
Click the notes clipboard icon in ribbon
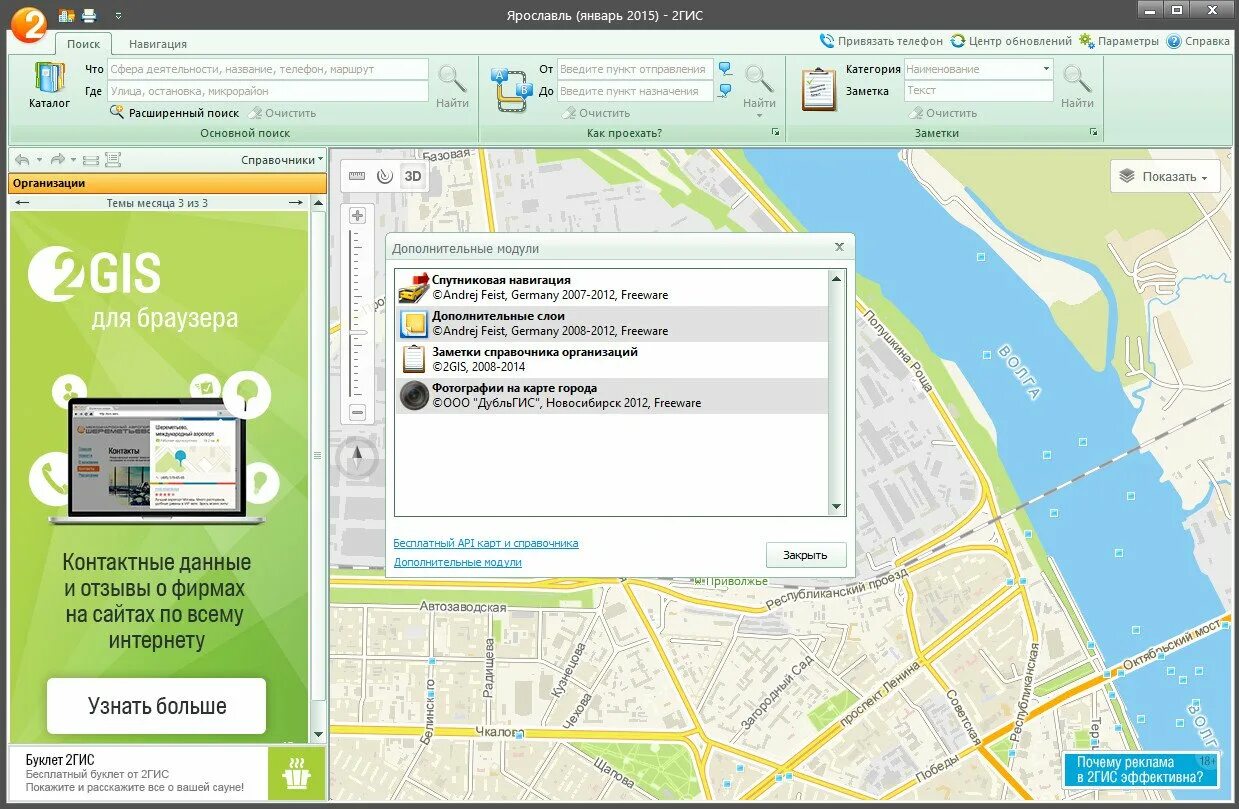click(819, 88)
